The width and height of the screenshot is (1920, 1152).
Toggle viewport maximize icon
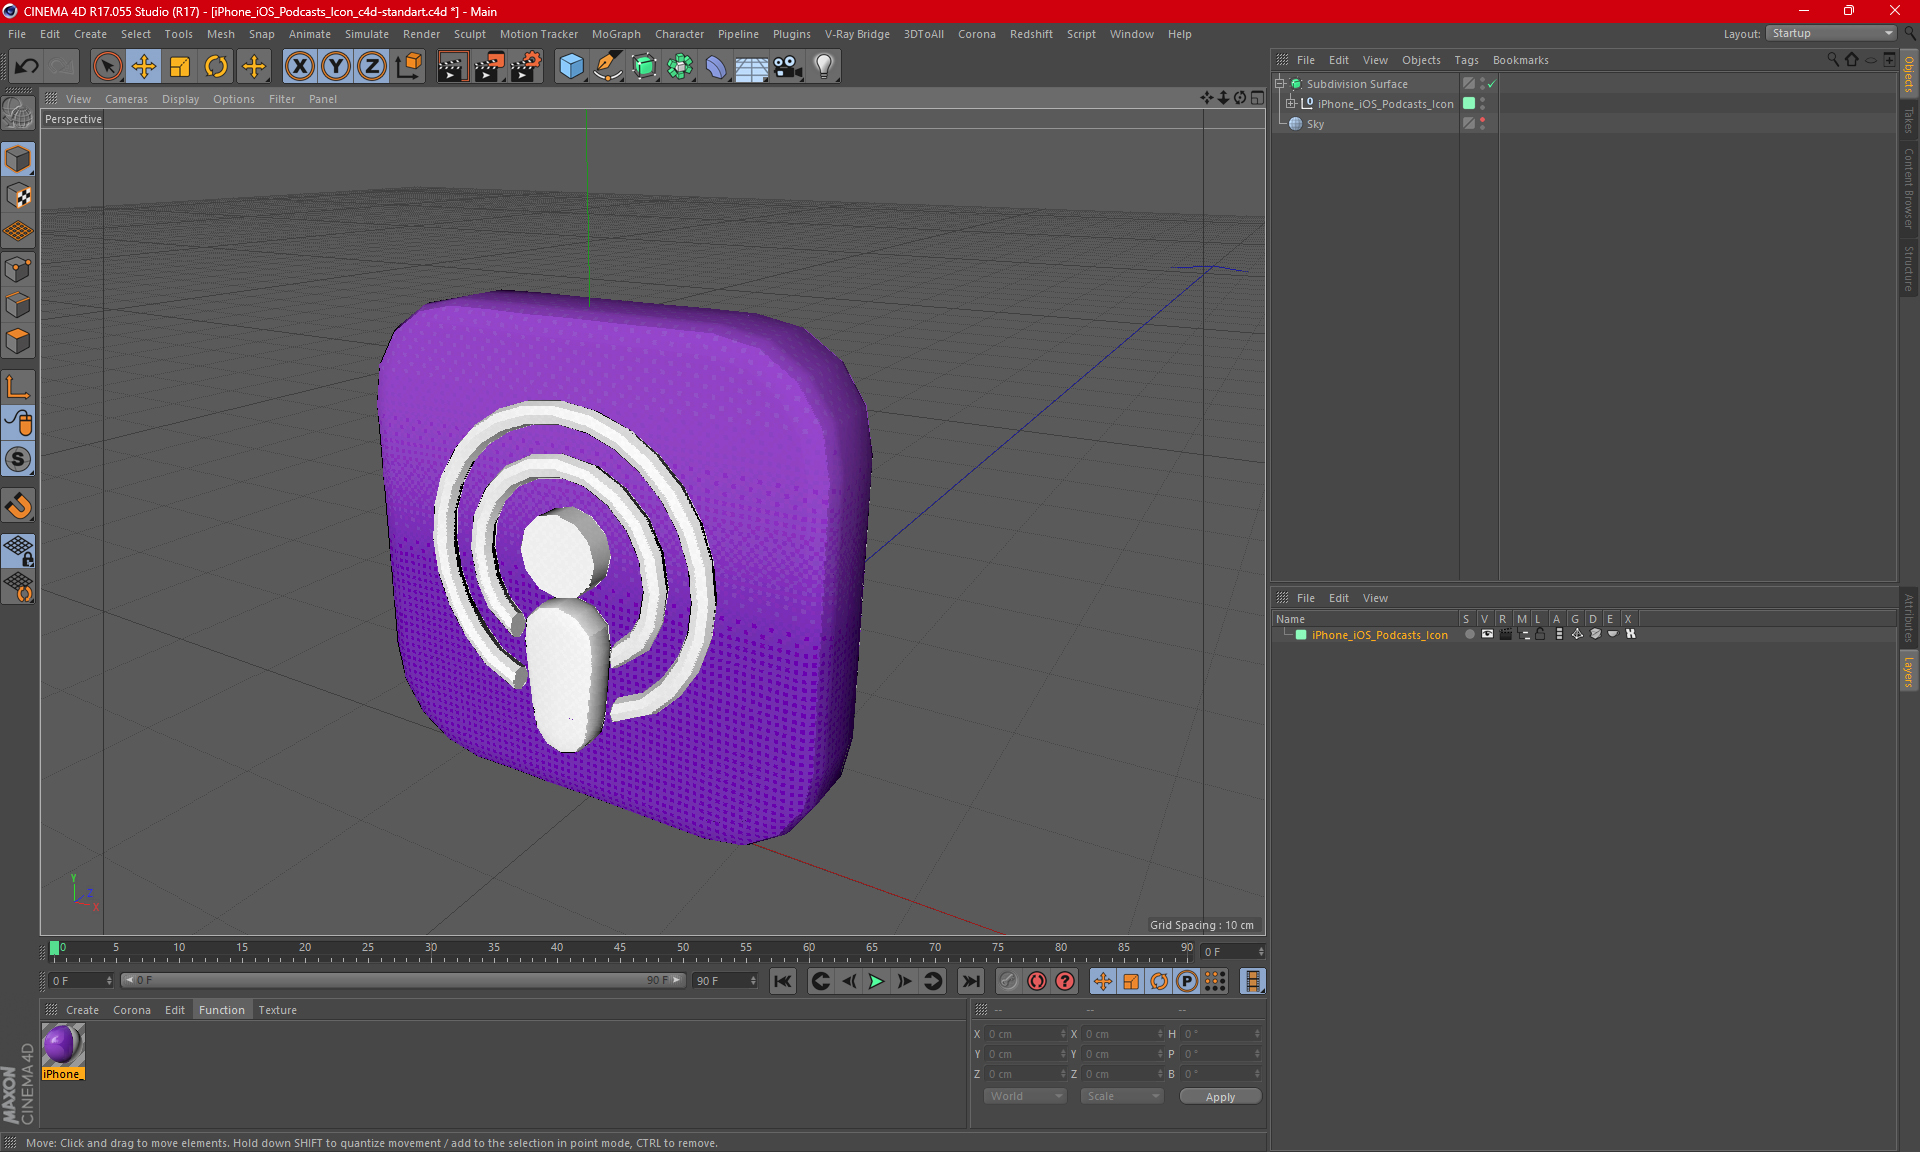pyautogui.click(x=1257, y=98)
